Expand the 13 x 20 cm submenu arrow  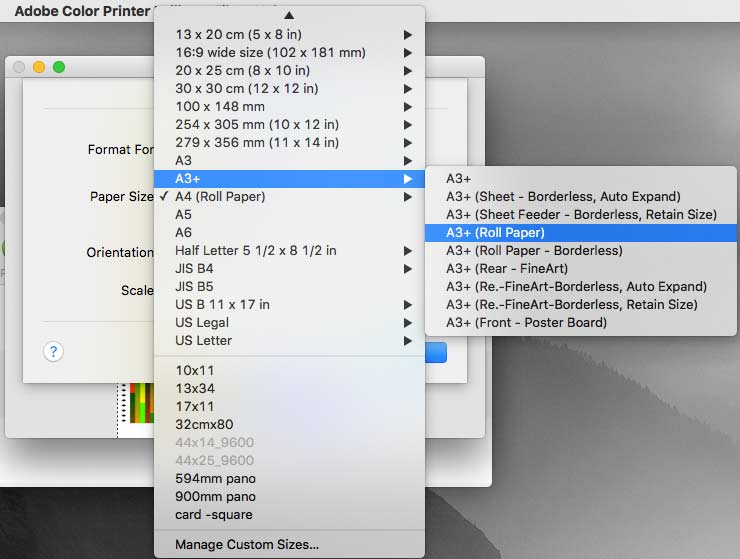[408, 35]
